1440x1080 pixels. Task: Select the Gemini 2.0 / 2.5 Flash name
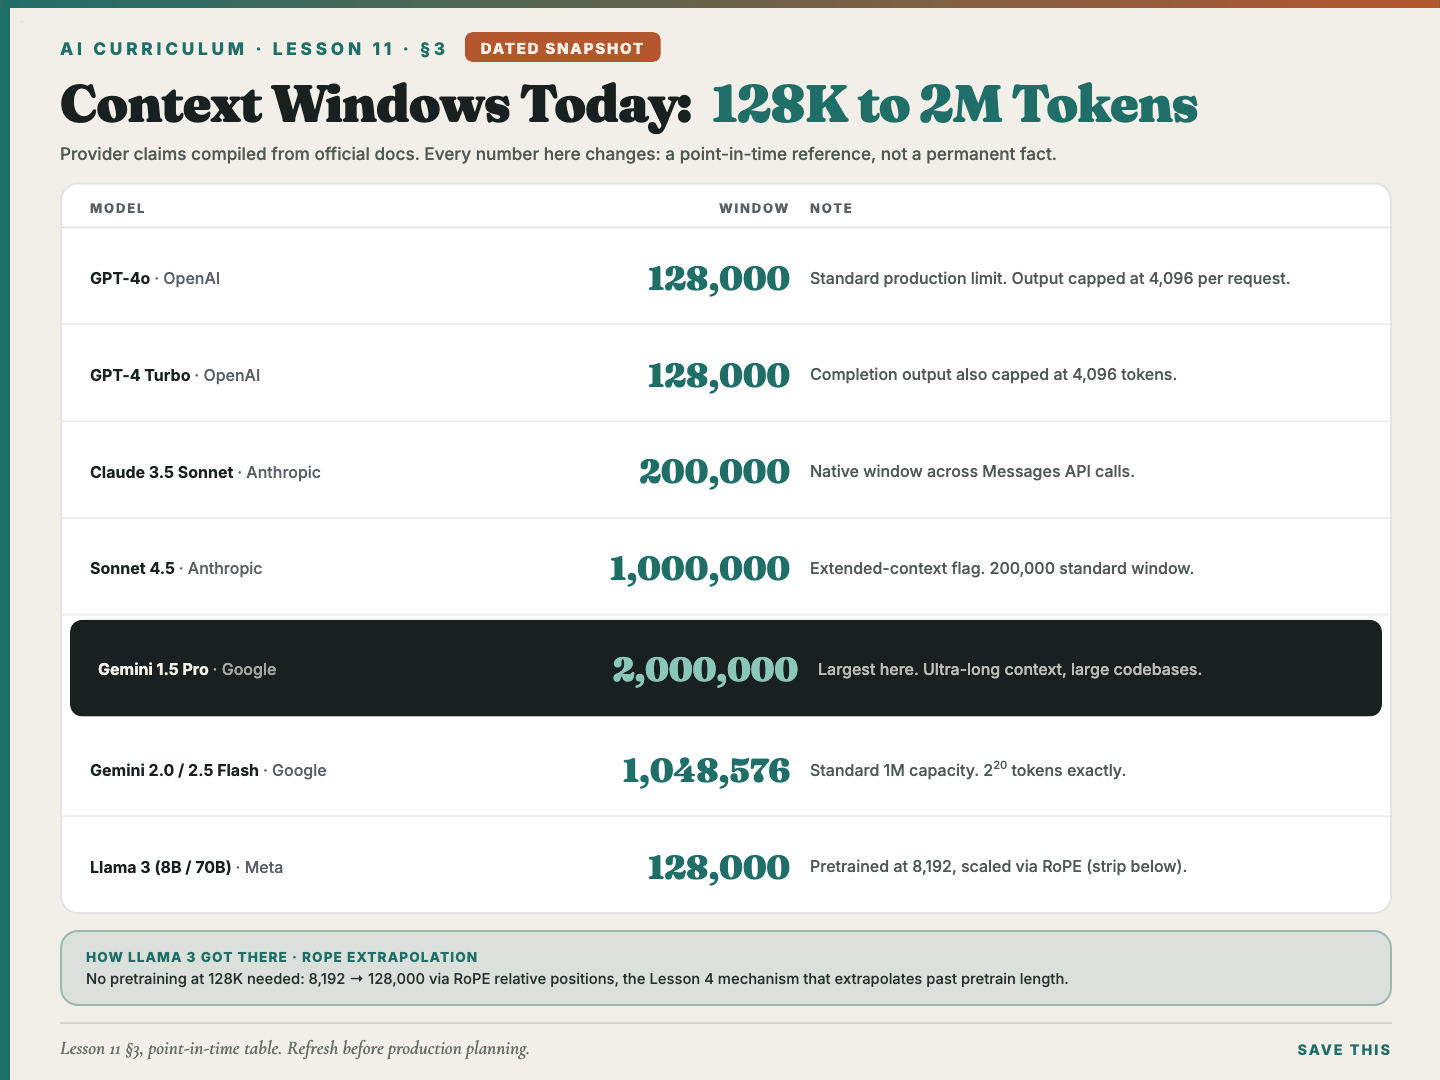(x=208, y=770)
